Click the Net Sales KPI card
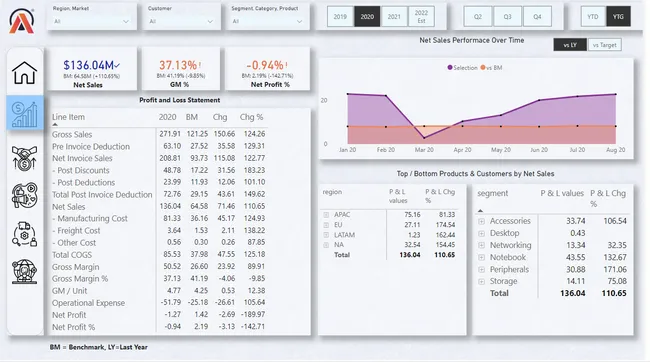 pyautogui.click(x=92, y=69)
